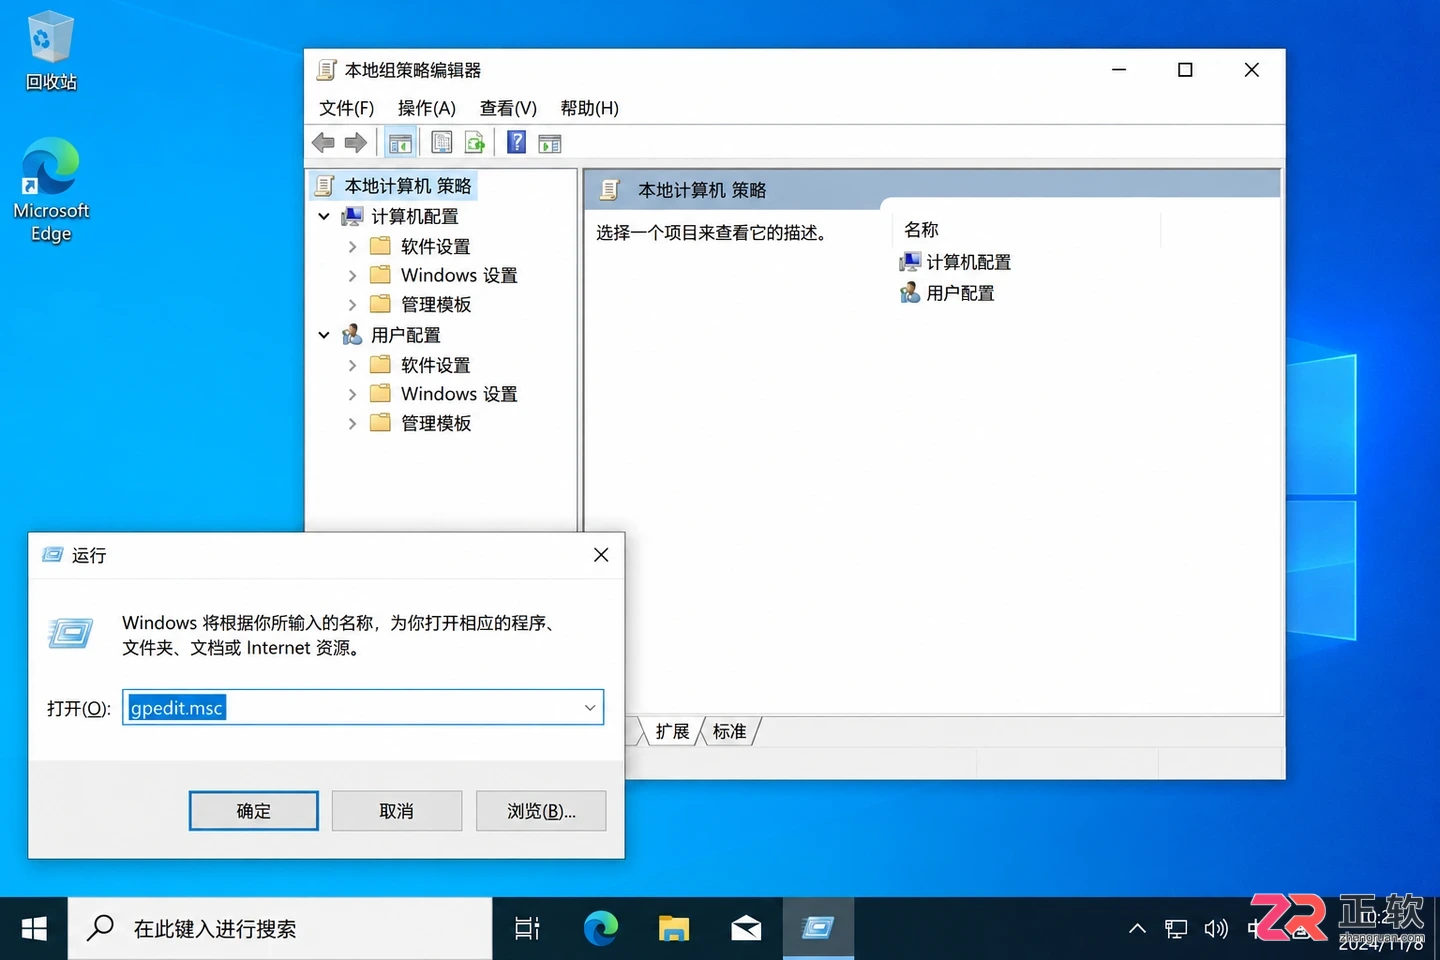
Task: Open the 文件(F) menu
Action: (346, 108)
